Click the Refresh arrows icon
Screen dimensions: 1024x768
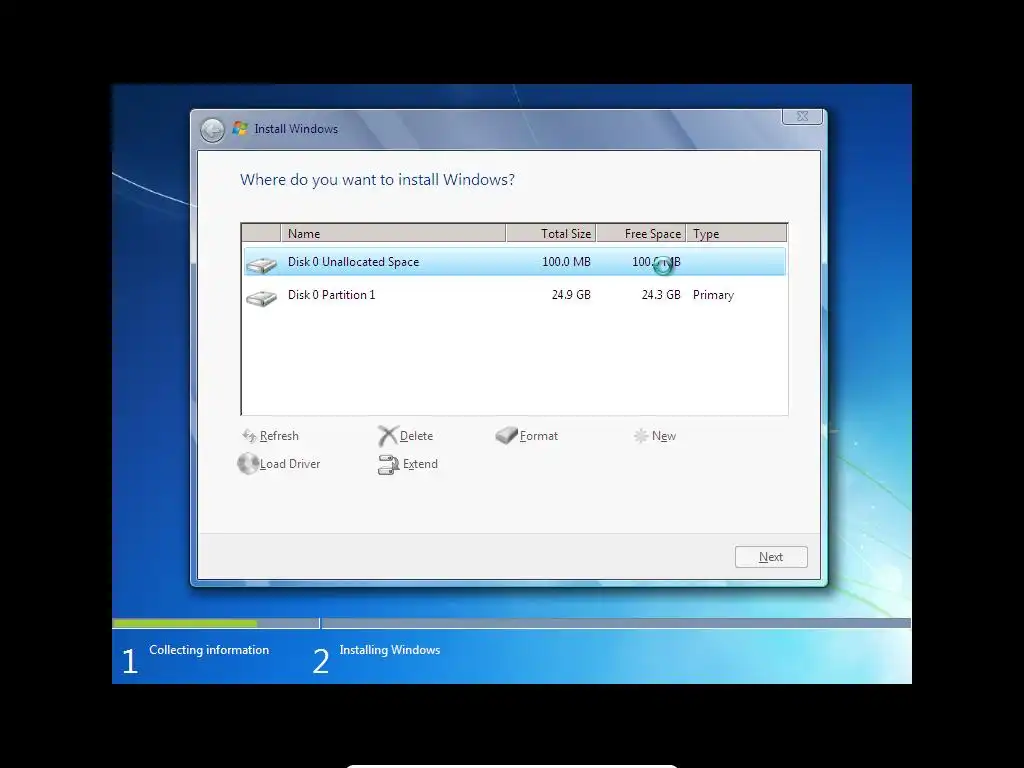tap(249, 436)
